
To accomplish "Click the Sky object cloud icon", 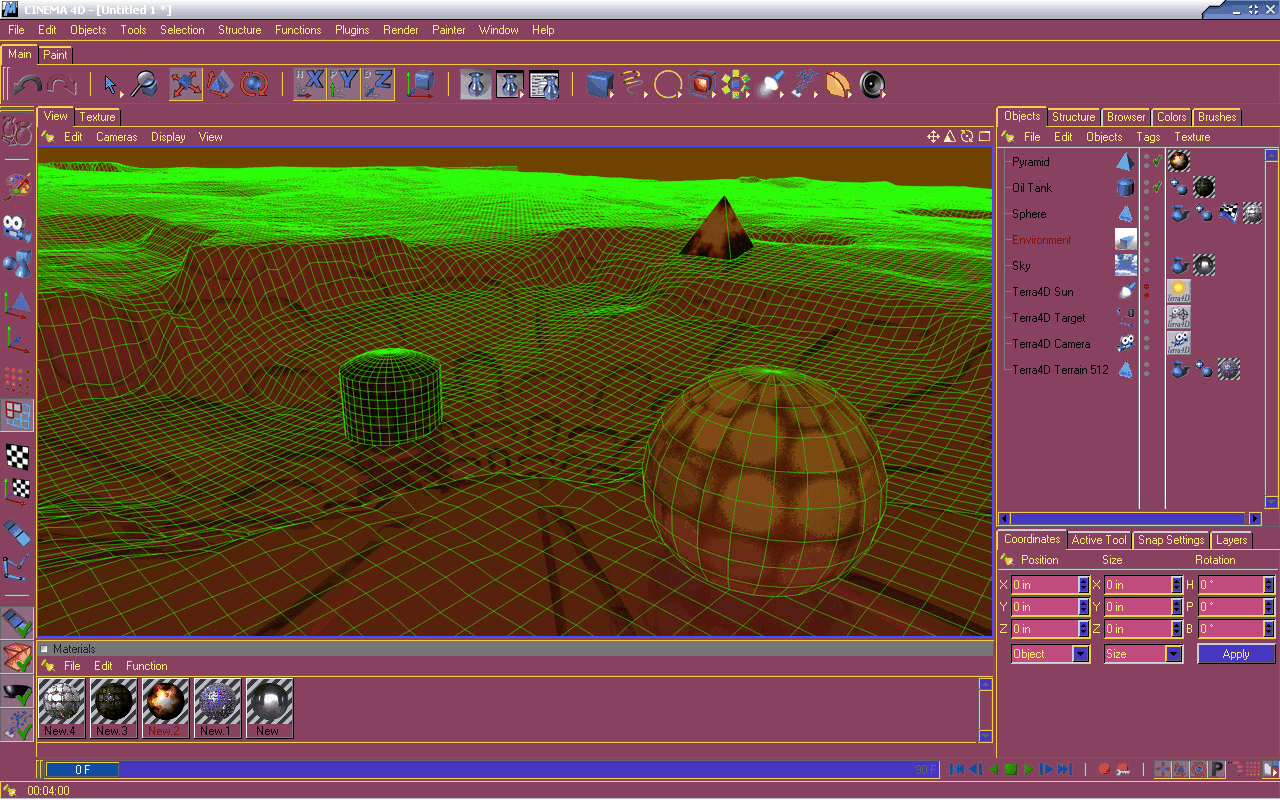I will point(1126,265).
